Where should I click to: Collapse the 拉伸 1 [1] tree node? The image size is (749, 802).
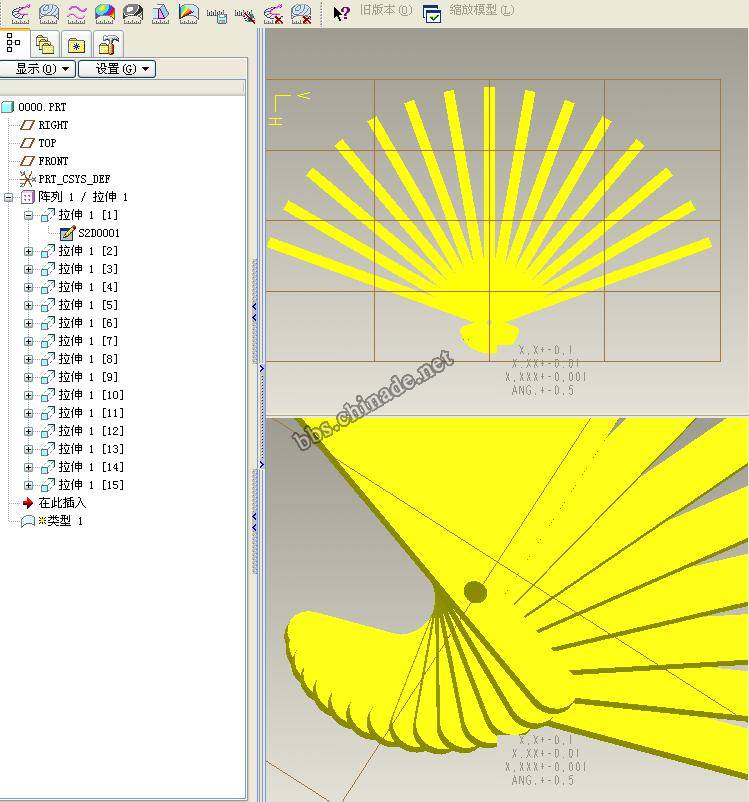[x=29, y=215]
